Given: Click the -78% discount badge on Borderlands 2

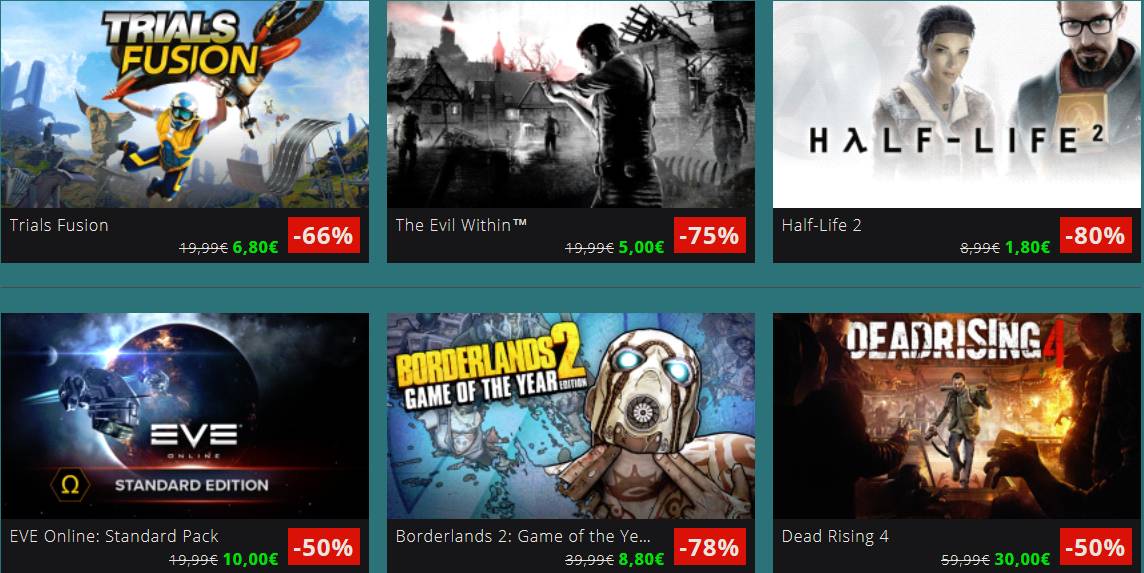Looking at the screenshot, I should click(x=710, y=547).
